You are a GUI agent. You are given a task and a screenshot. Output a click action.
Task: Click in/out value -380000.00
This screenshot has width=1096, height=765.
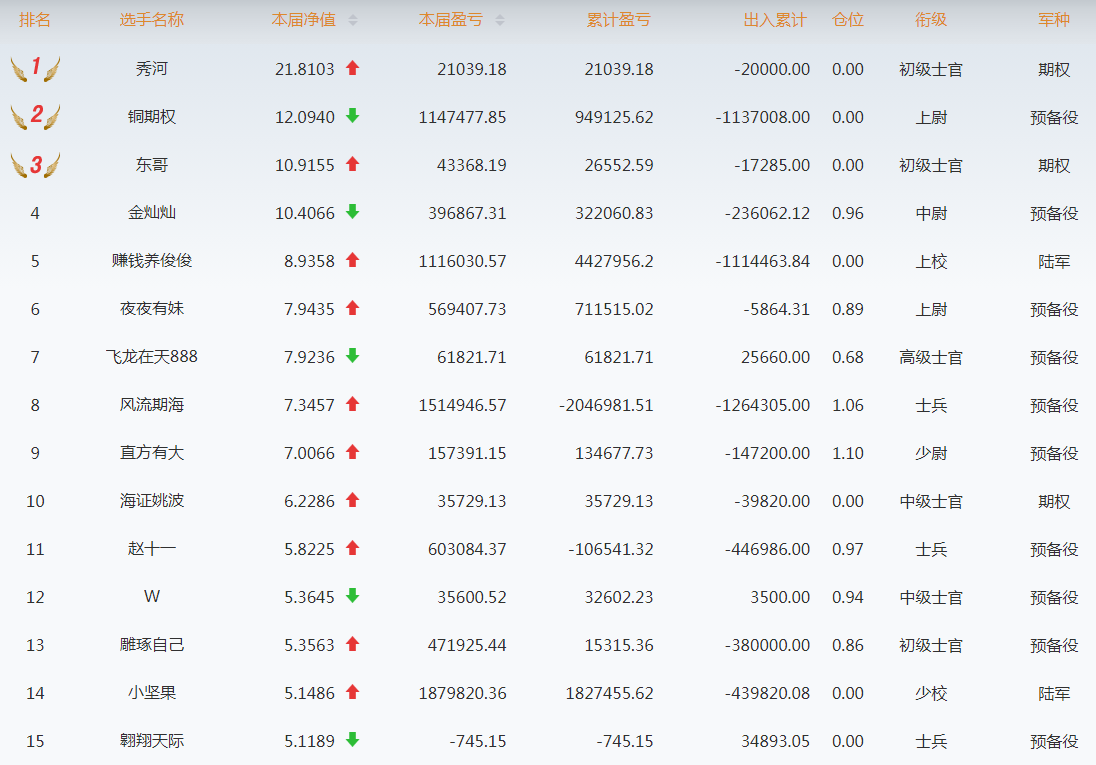click(x=767, y=645)
